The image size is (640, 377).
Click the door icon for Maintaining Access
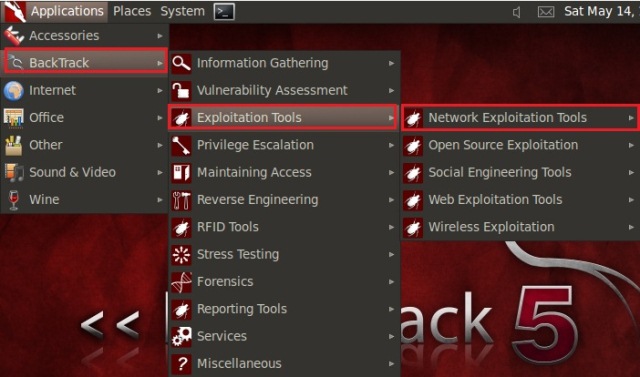(181, 173)
